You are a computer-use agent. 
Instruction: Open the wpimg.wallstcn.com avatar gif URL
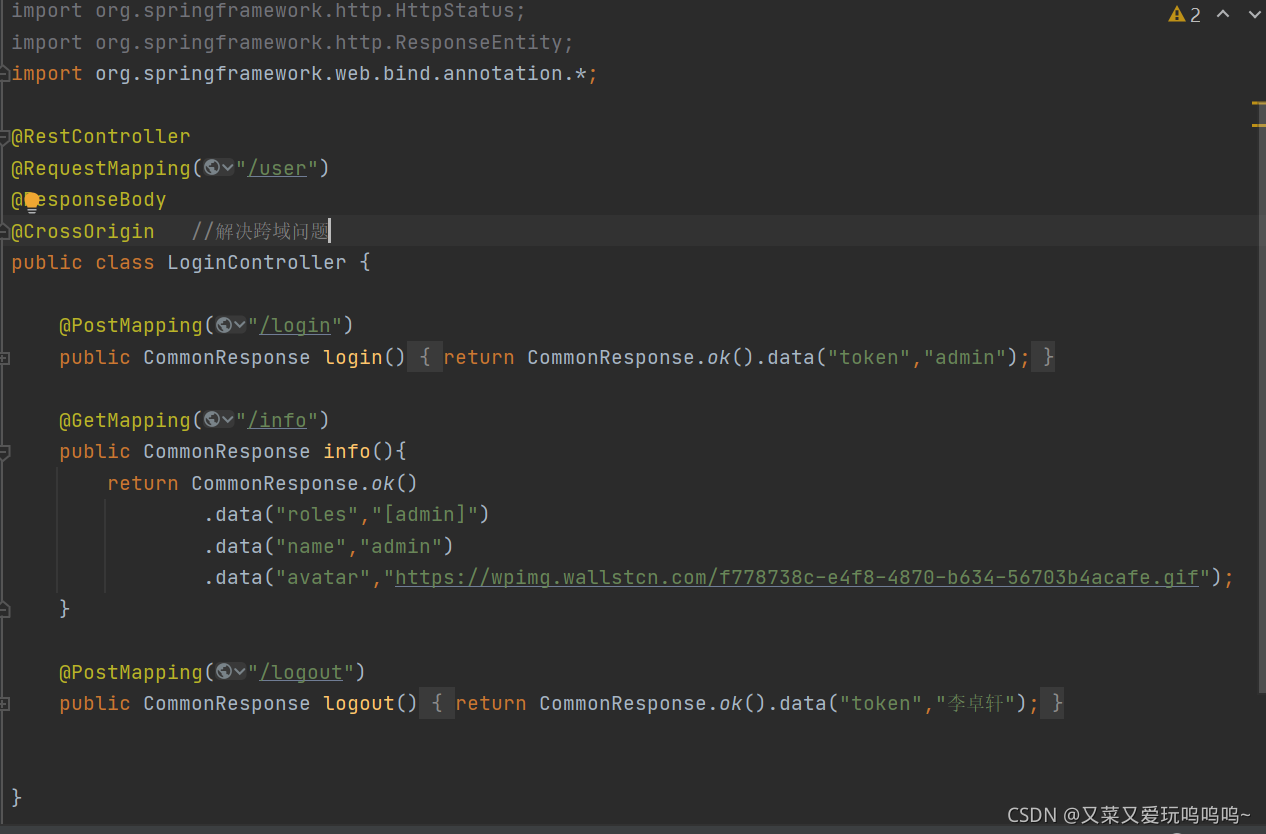pyautogui.click(x=796, y=577)
